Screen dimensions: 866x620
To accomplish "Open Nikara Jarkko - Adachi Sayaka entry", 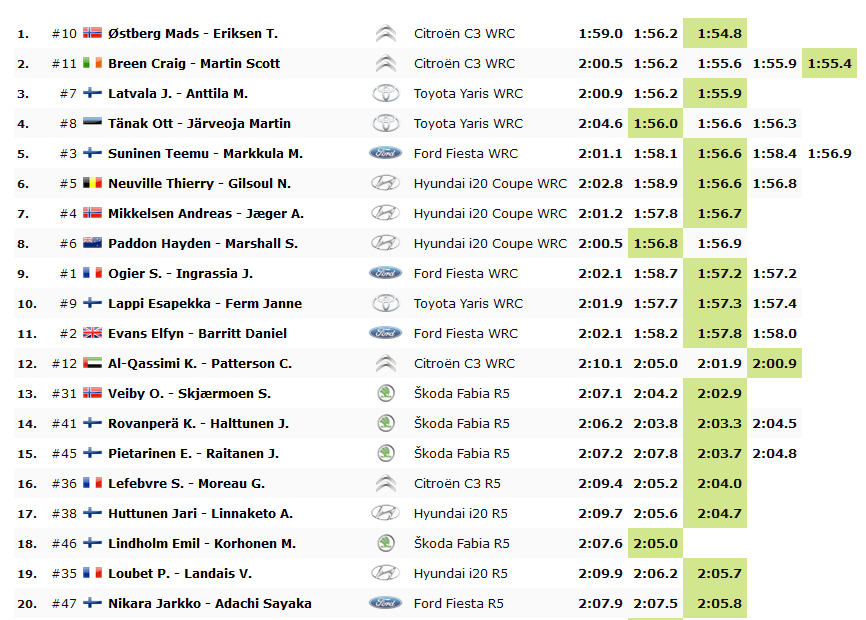I will click(x=209, y=603).
